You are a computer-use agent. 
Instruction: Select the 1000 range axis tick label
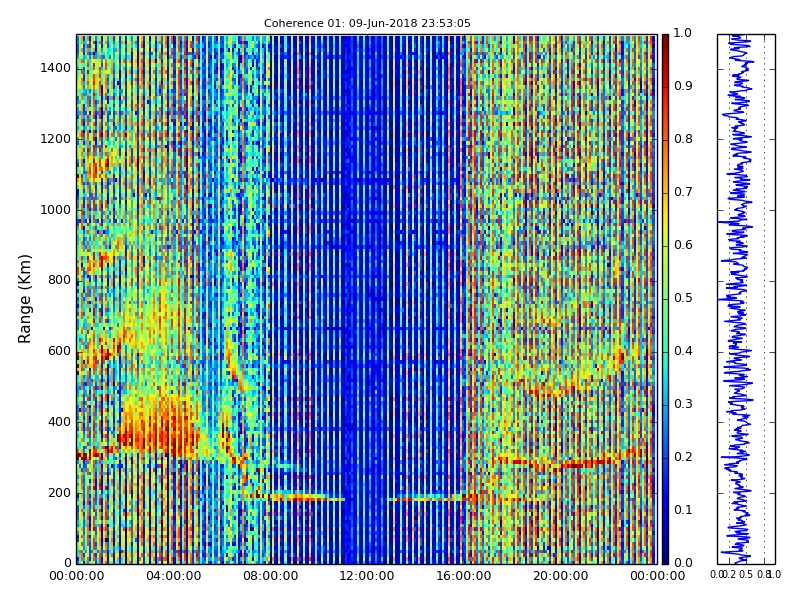click(x=56, y=210)
